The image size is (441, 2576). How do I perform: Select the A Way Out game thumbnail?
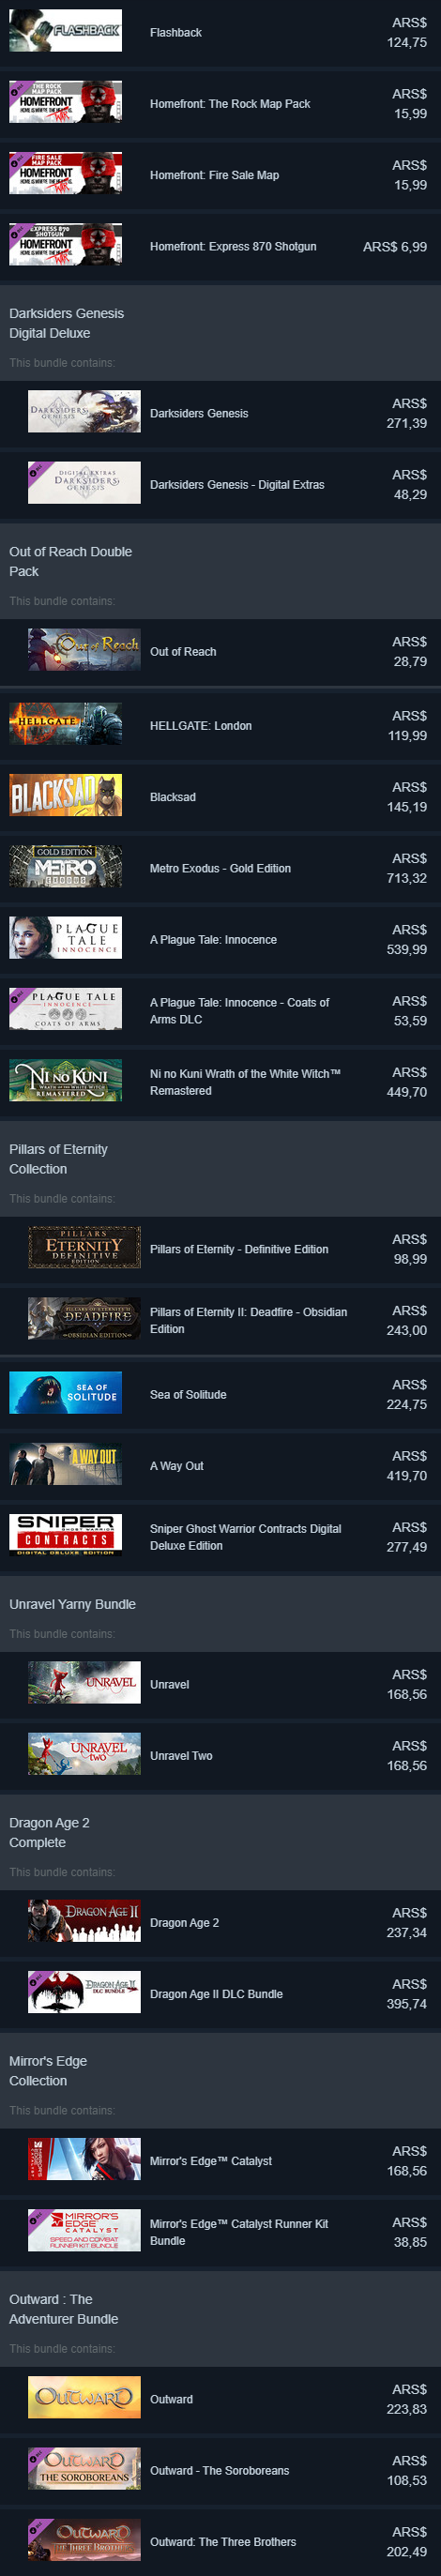[x=65, y=1464]
